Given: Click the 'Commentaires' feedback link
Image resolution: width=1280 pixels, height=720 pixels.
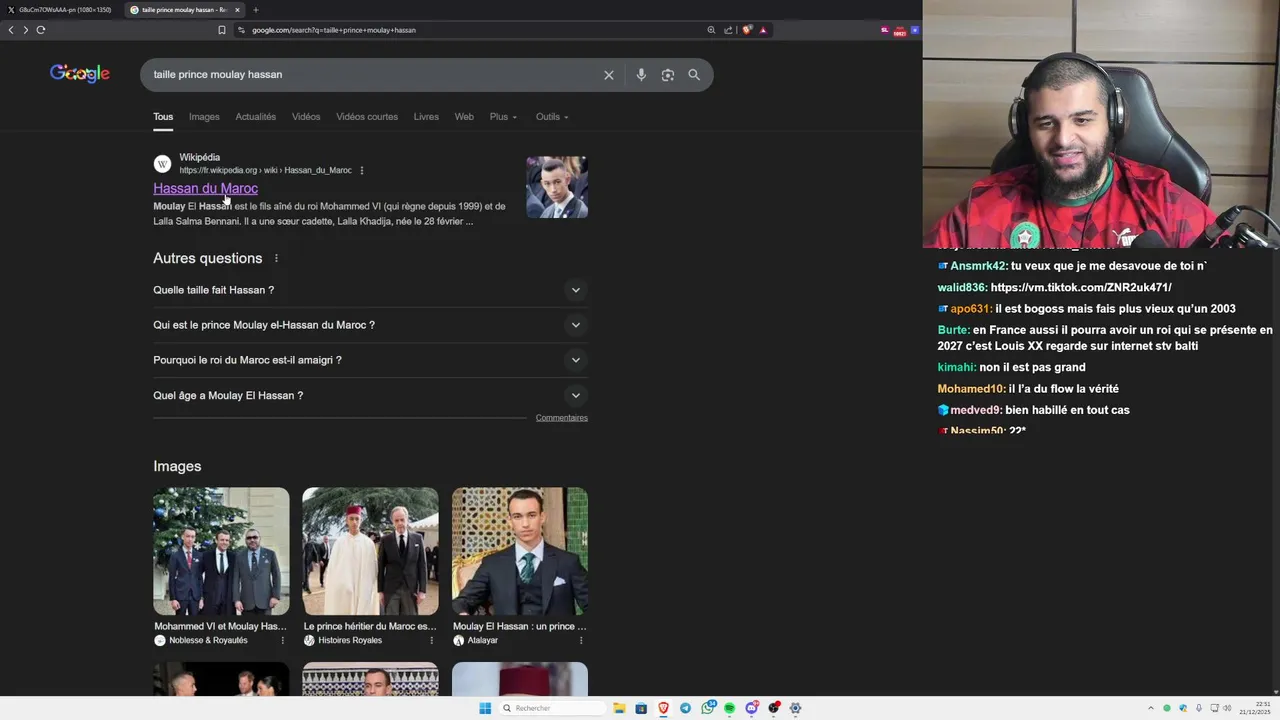Looking at the screenshot, I should coord(561,418).
